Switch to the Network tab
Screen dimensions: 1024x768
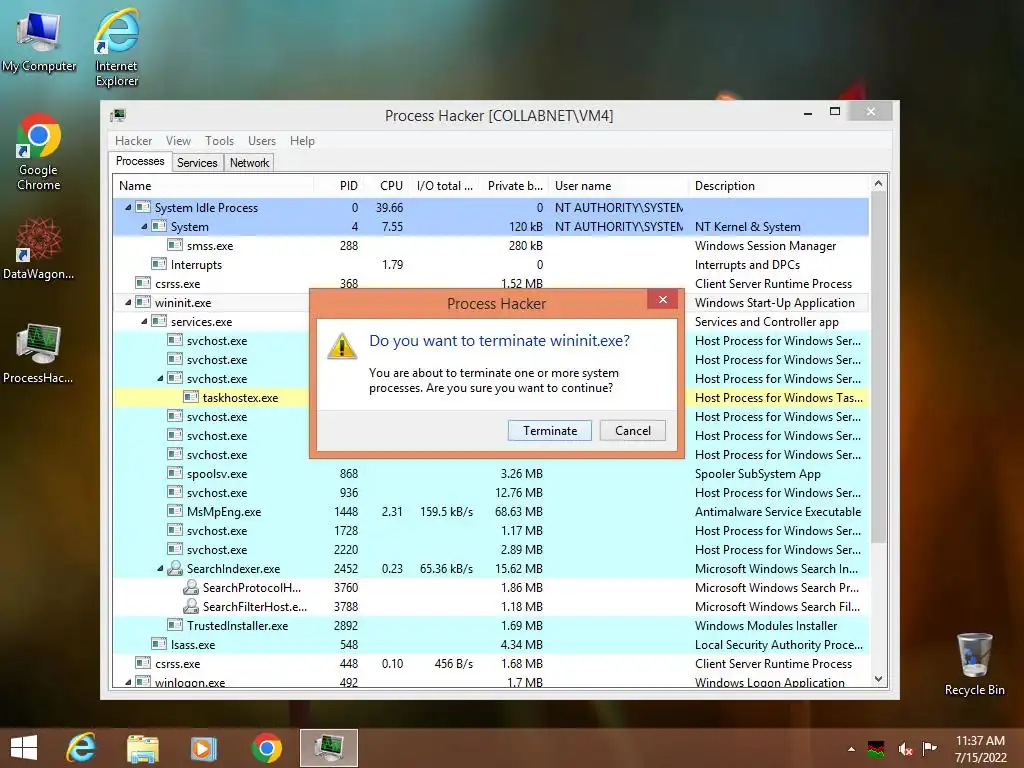tap(249, 163)
